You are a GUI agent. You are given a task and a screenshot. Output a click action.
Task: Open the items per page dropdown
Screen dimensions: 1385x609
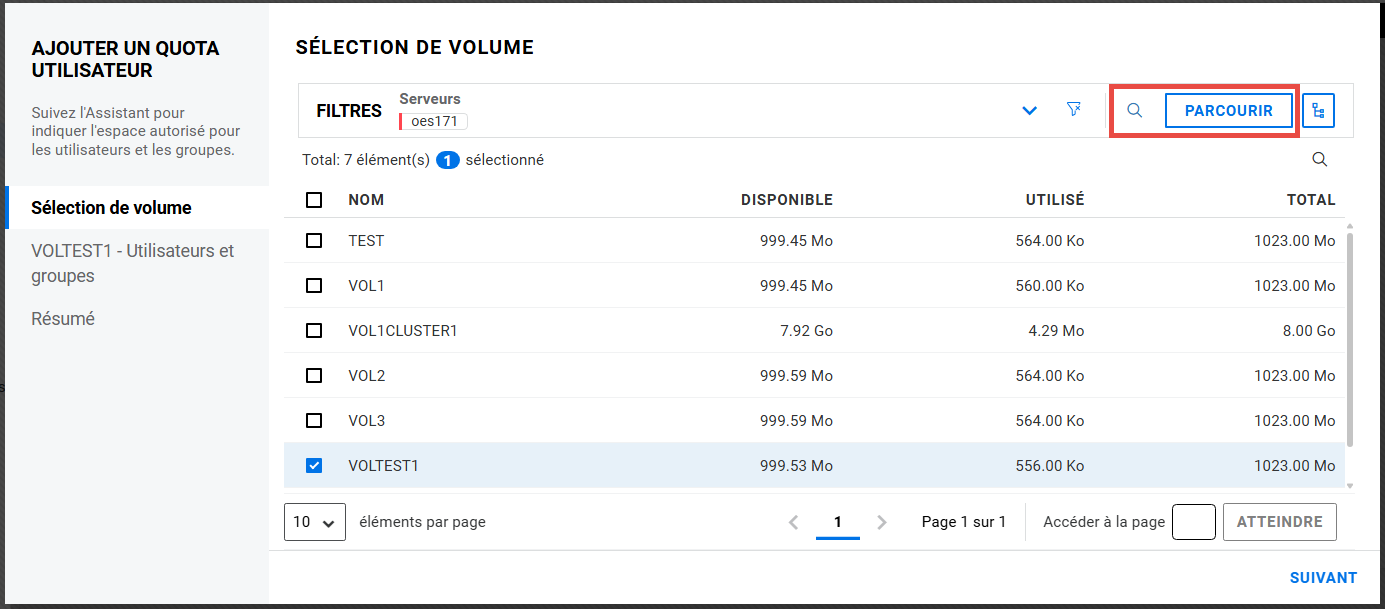(315, 522)
